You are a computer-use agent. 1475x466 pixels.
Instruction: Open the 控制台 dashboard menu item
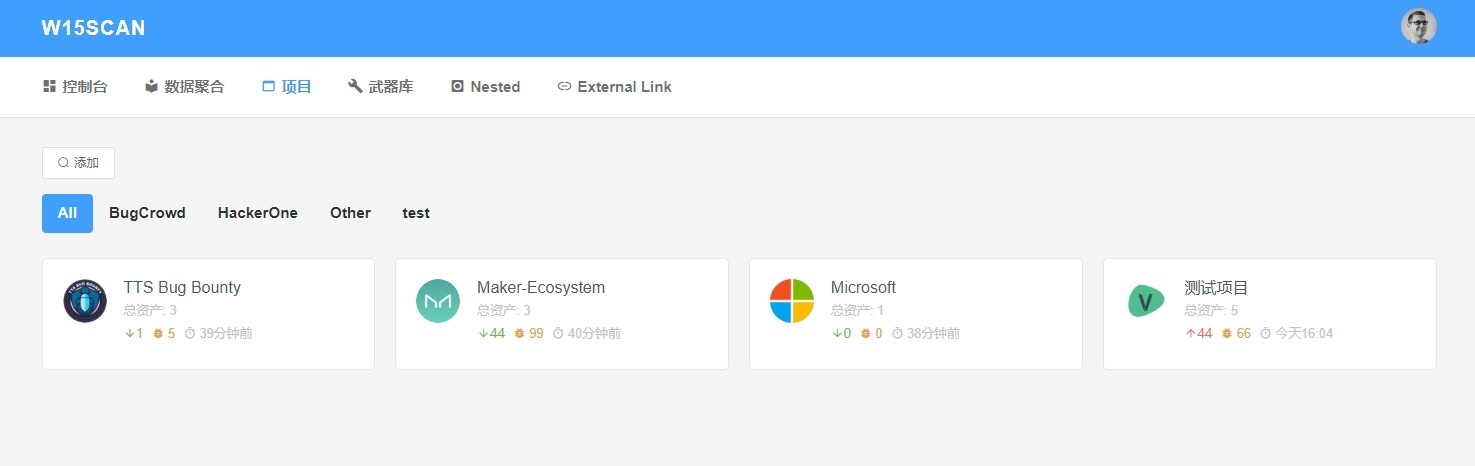(x=75, y=87)
